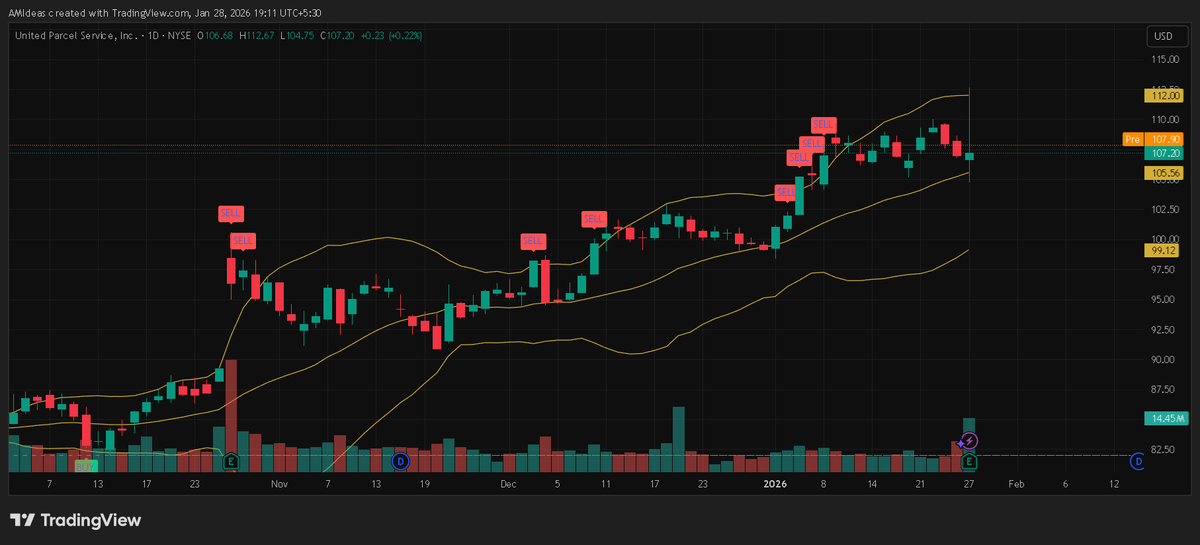
Task: Click the tall red October volume bar
Action: click(231, 415)
